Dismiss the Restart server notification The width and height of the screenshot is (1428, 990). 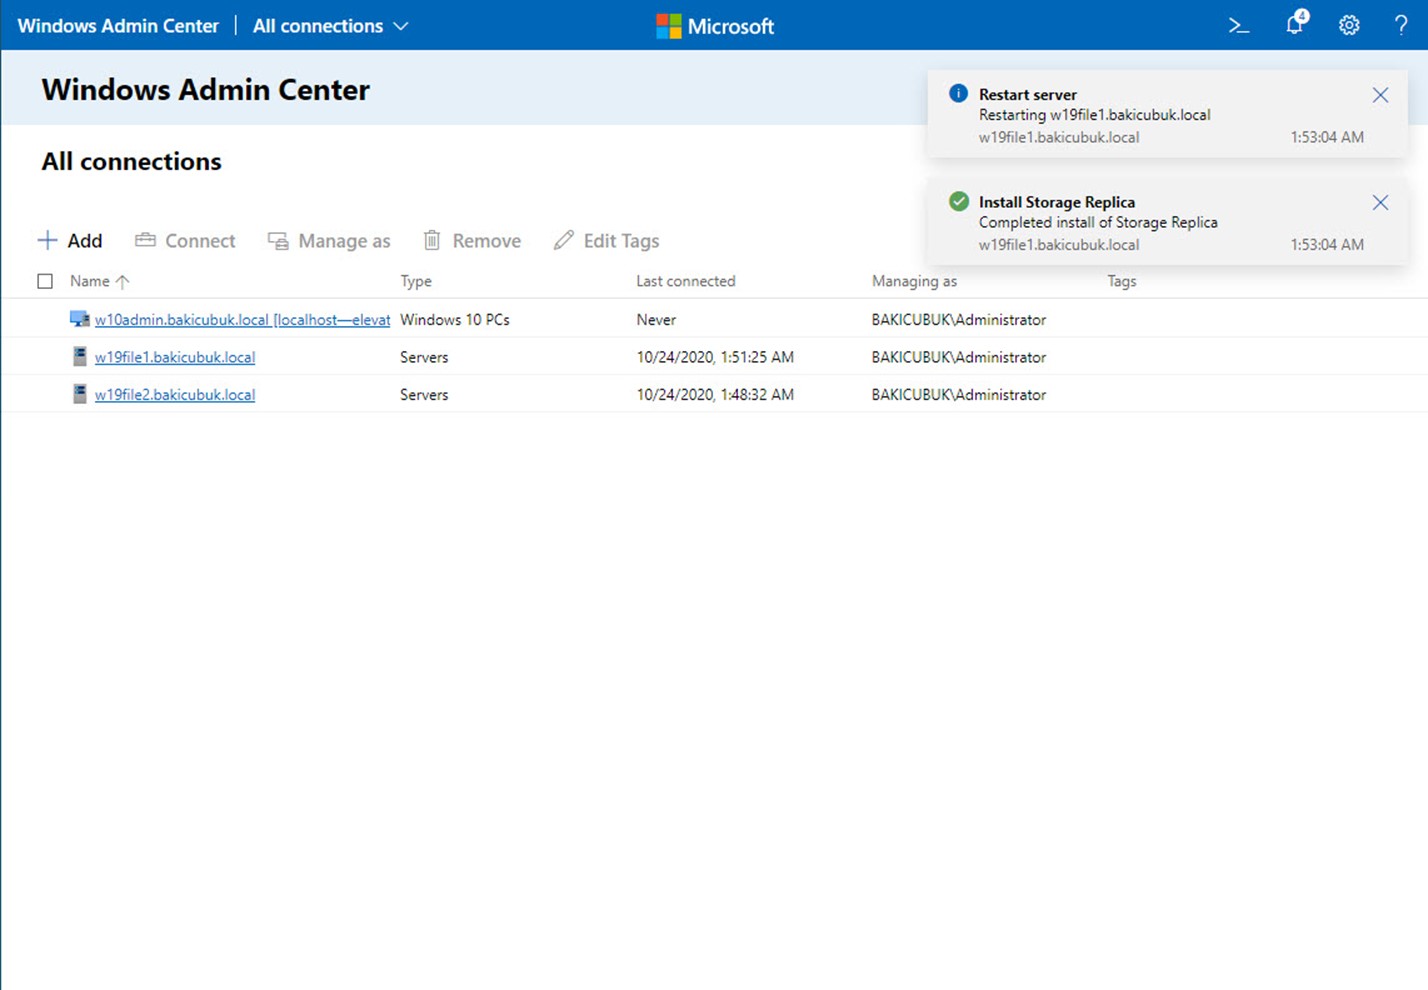click(1380, 95)
